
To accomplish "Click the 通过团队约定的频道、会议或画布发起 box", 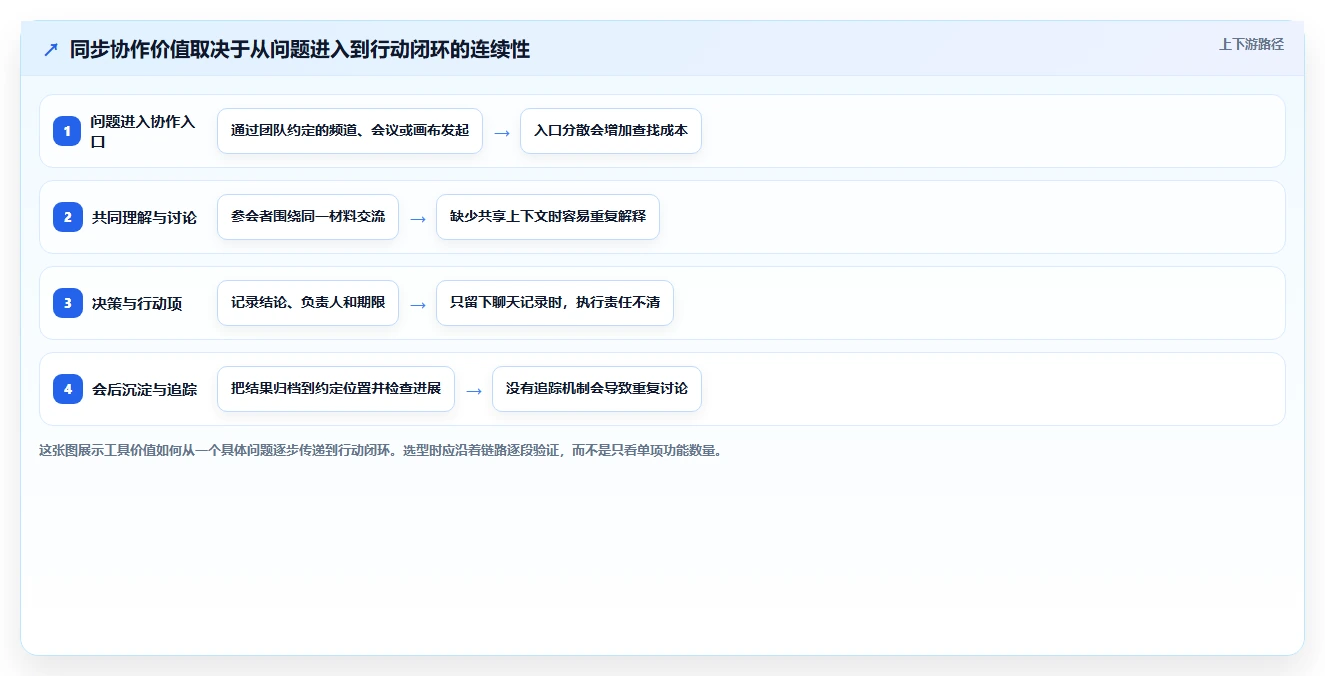I will (350, 131).
